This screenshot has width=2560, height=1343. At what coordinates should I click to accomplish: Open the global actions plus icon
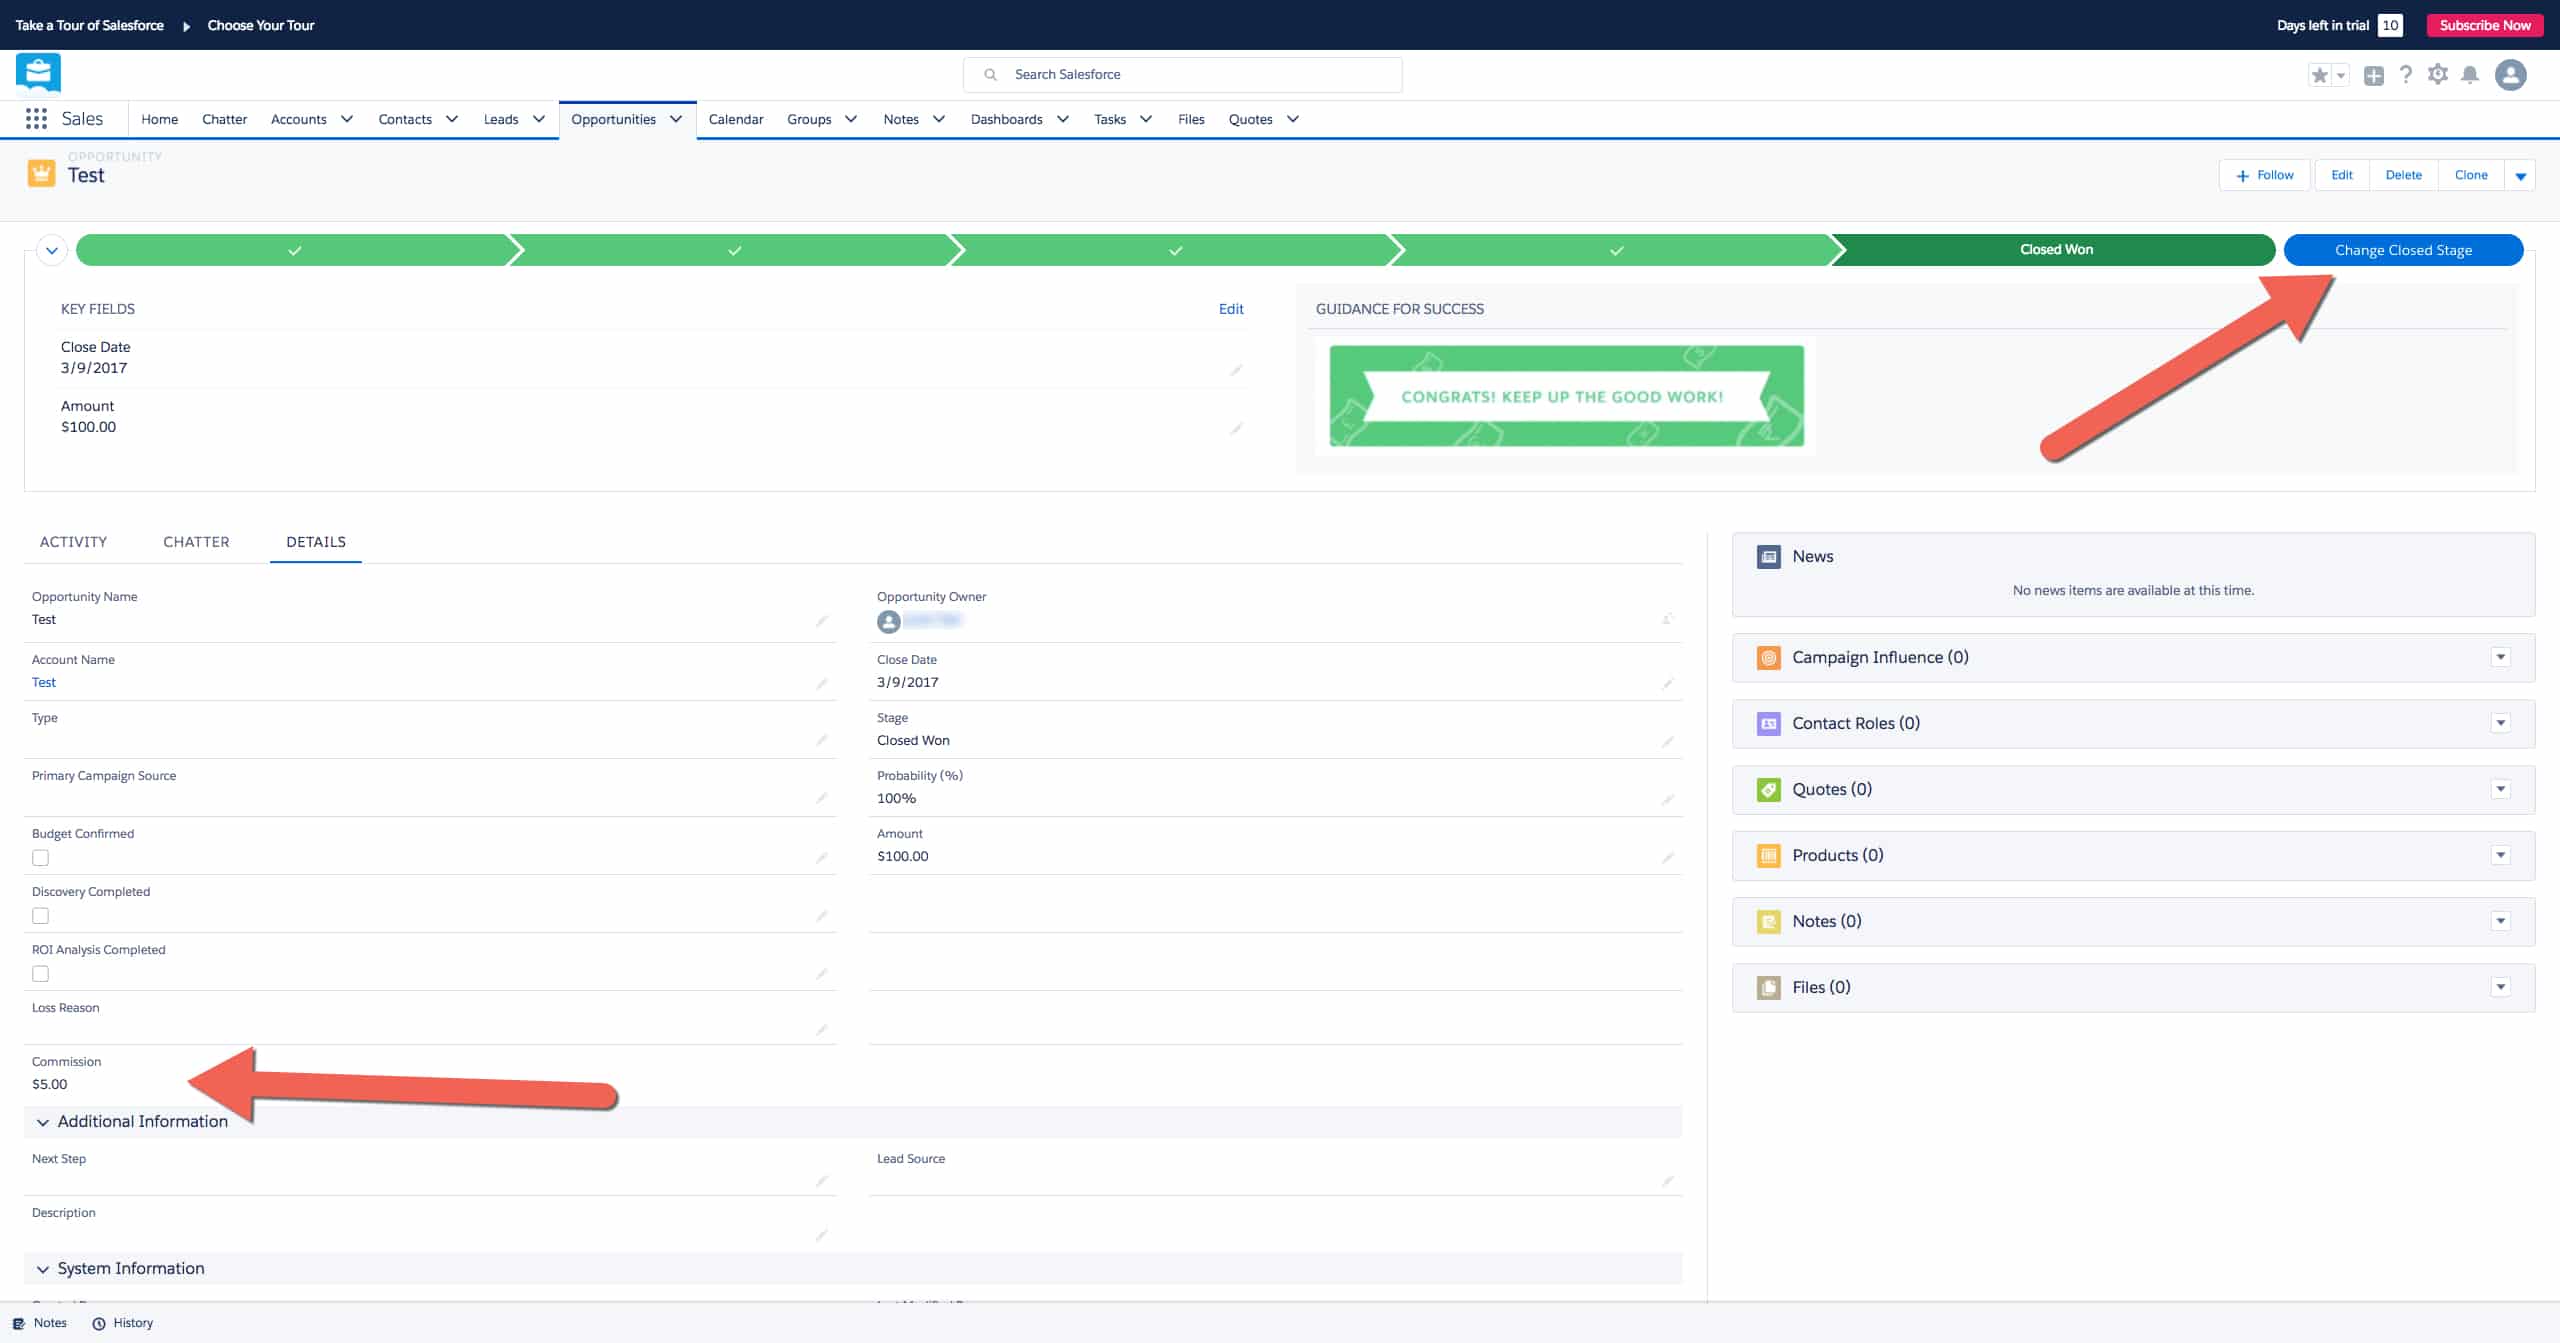pyautogui.click(x=2374, y=75)
